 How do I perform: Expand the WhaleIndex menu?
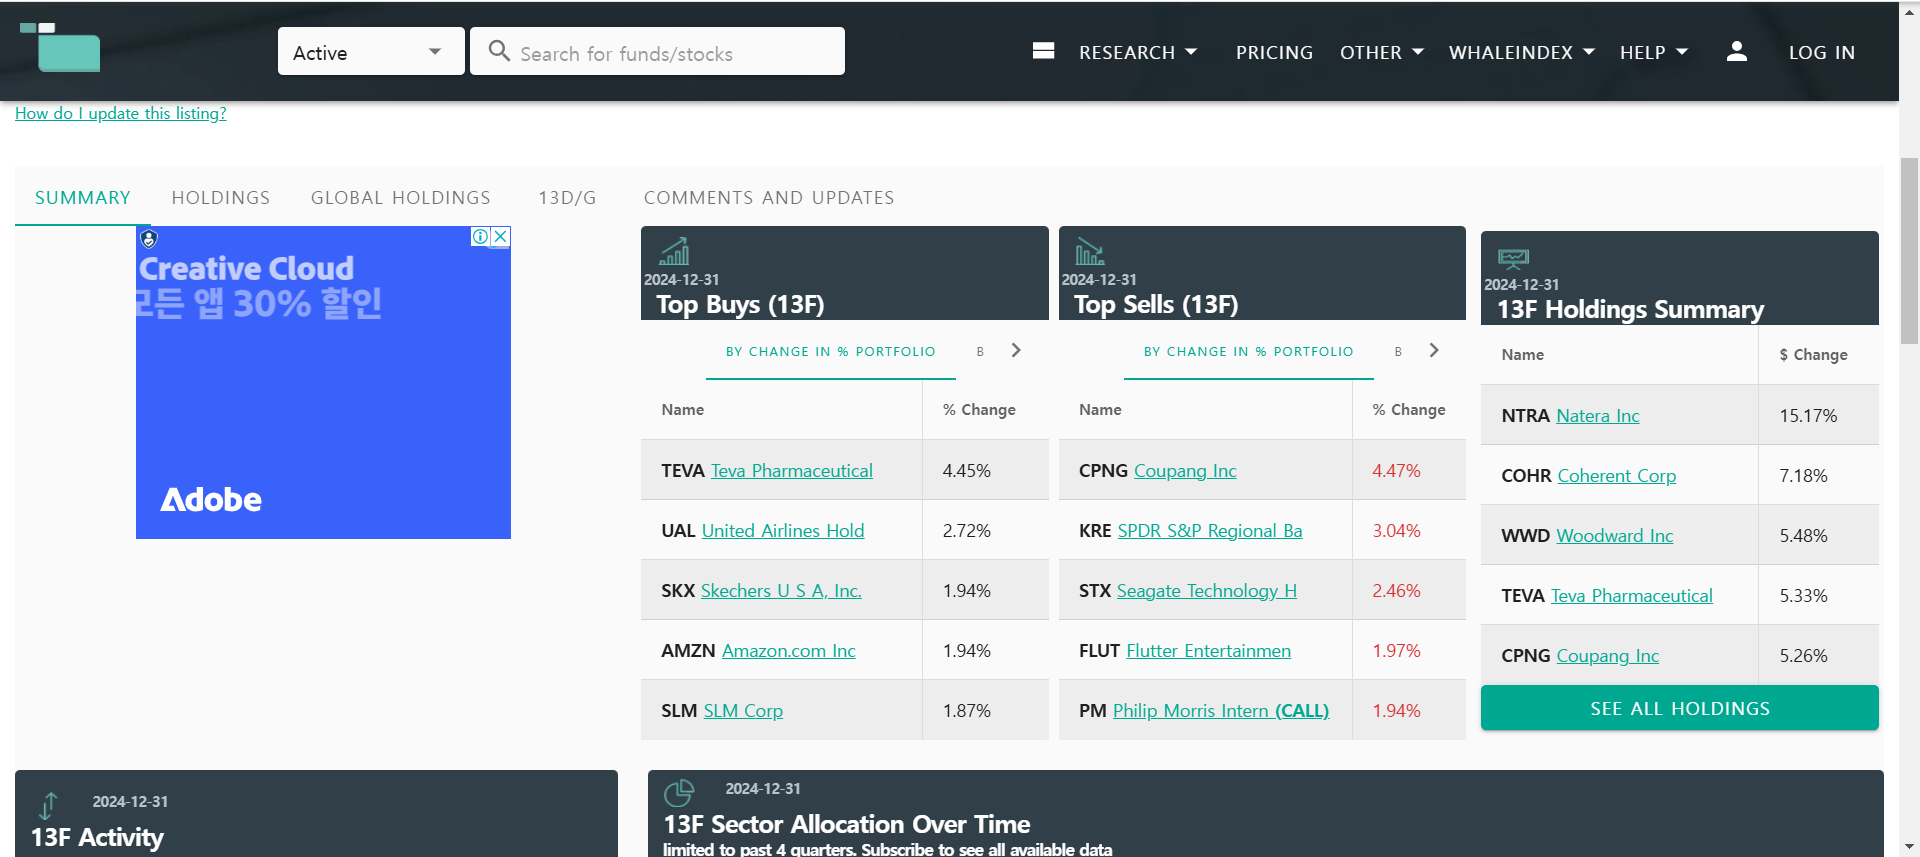[1521, 52]
